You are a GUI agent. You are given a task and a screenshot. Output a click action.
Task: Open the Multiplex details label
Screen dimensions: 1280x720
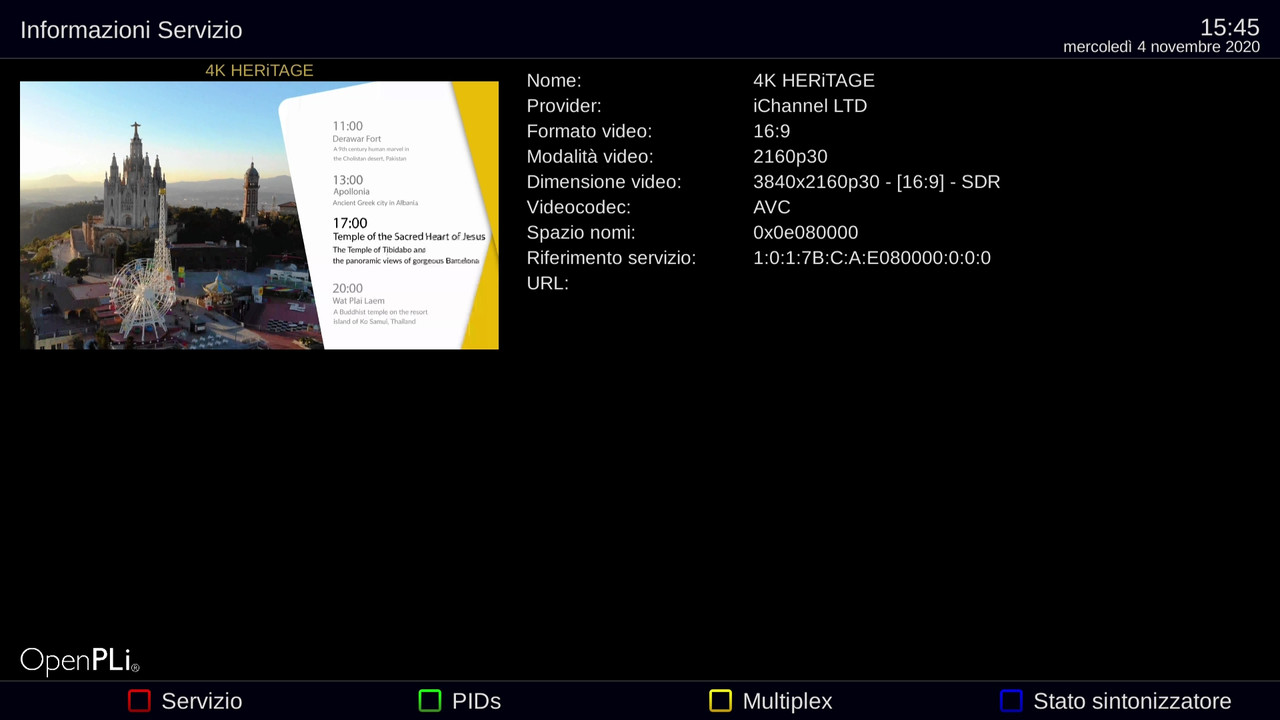[x=787, y=702]
